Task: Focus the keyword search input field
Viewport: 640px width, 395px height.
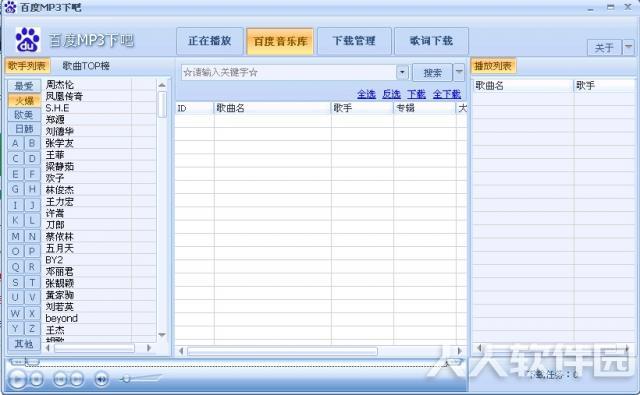Action: (289, 73)
